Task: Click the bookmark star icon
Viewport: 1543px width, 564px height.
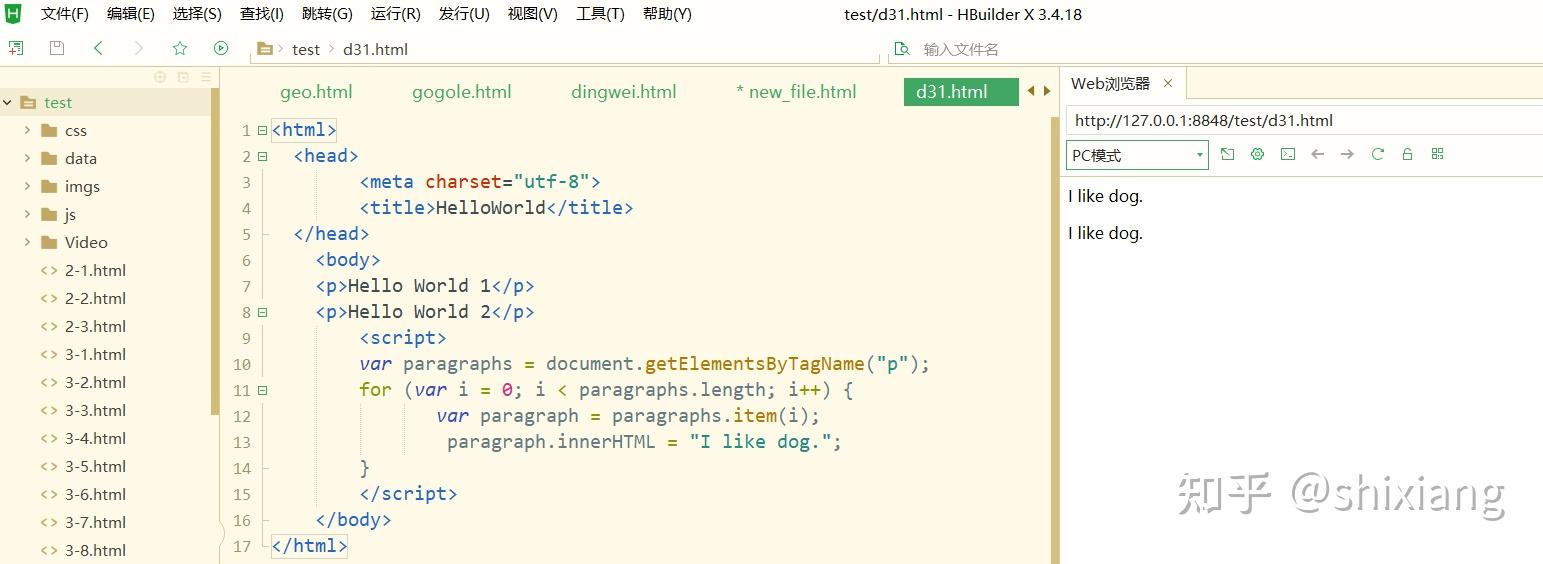Action: click(x=180, y=48)
